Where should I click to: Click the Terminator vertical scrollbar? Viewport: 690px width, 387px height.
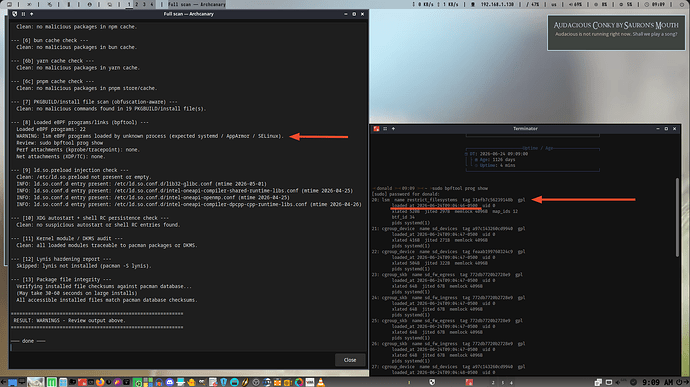click(677, 218)
